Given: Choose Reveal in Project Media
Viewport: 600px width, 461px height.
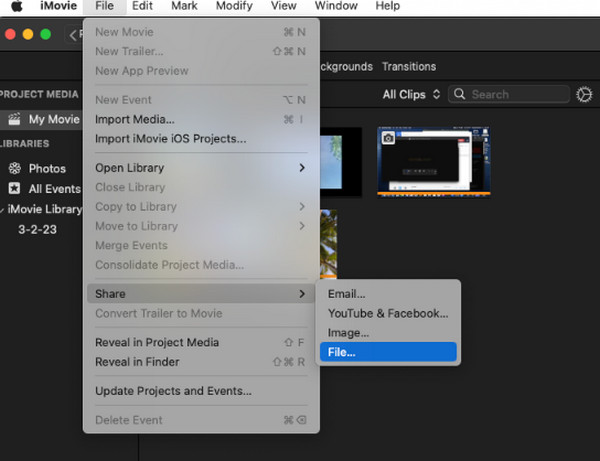Looking at the screenshot, I should [201, 342].
